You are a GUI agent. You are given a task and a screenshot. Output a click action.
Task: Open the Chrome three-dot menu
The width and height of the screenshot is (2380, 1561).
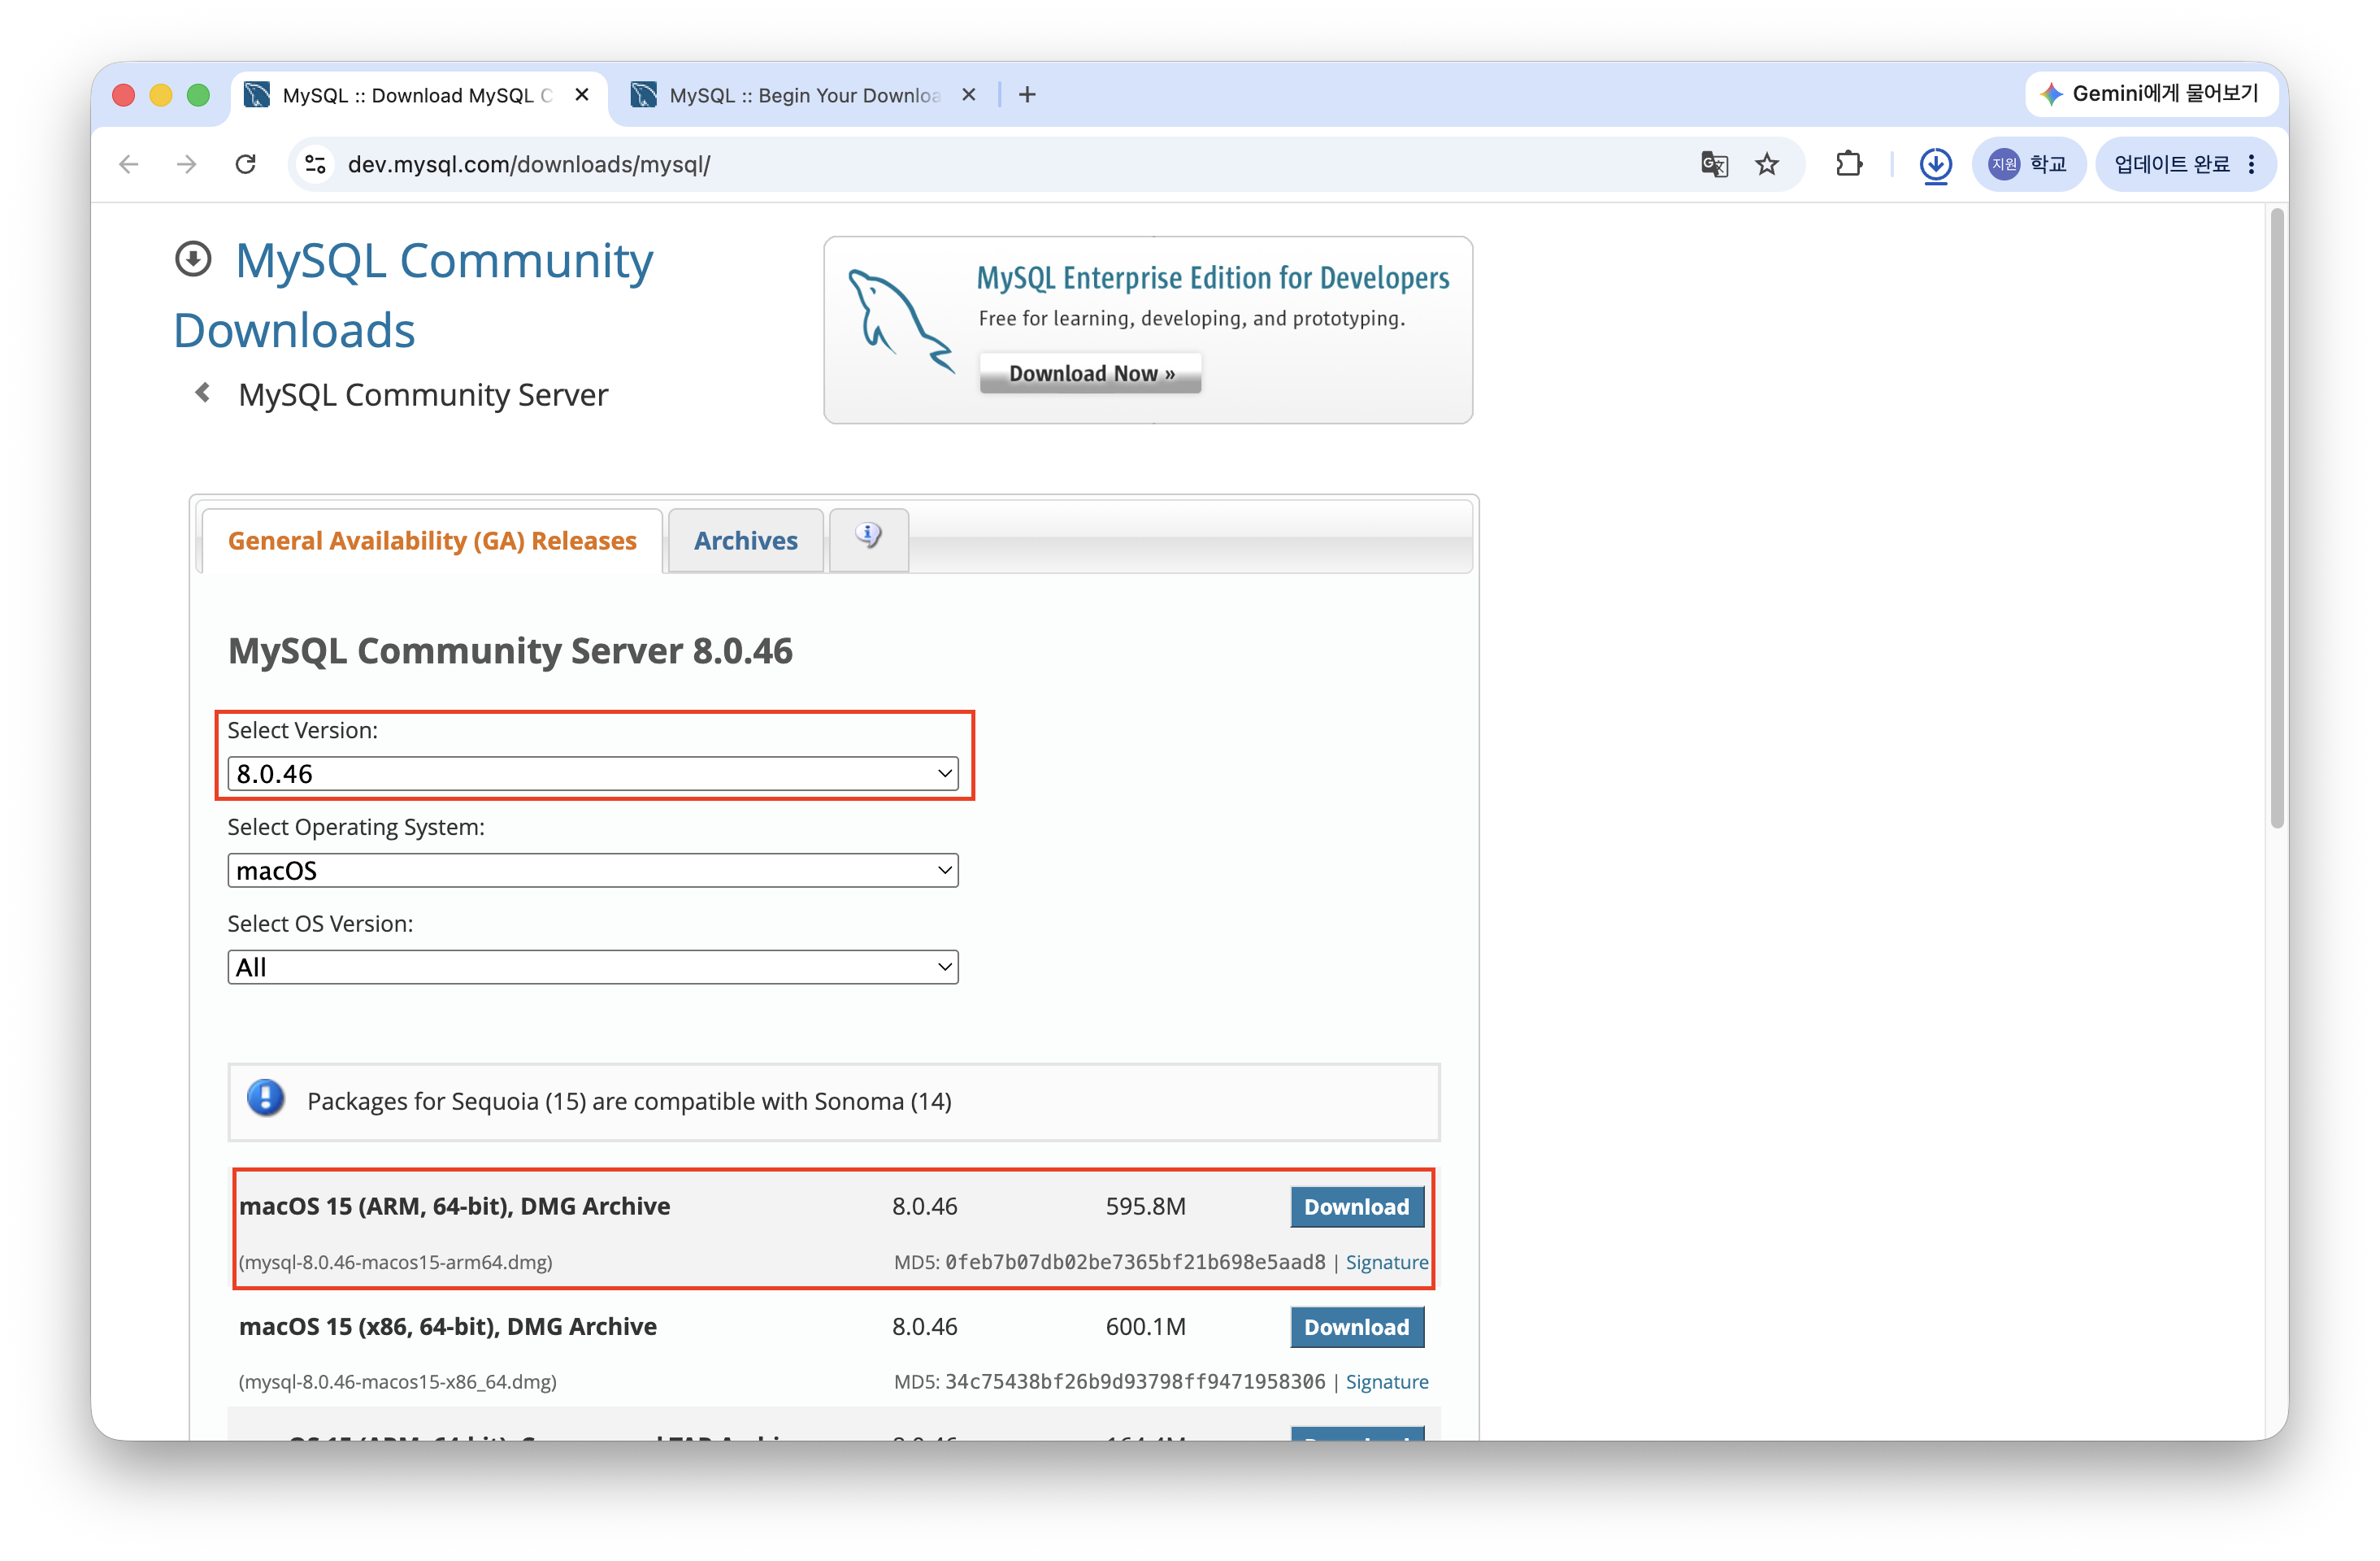2251,164
